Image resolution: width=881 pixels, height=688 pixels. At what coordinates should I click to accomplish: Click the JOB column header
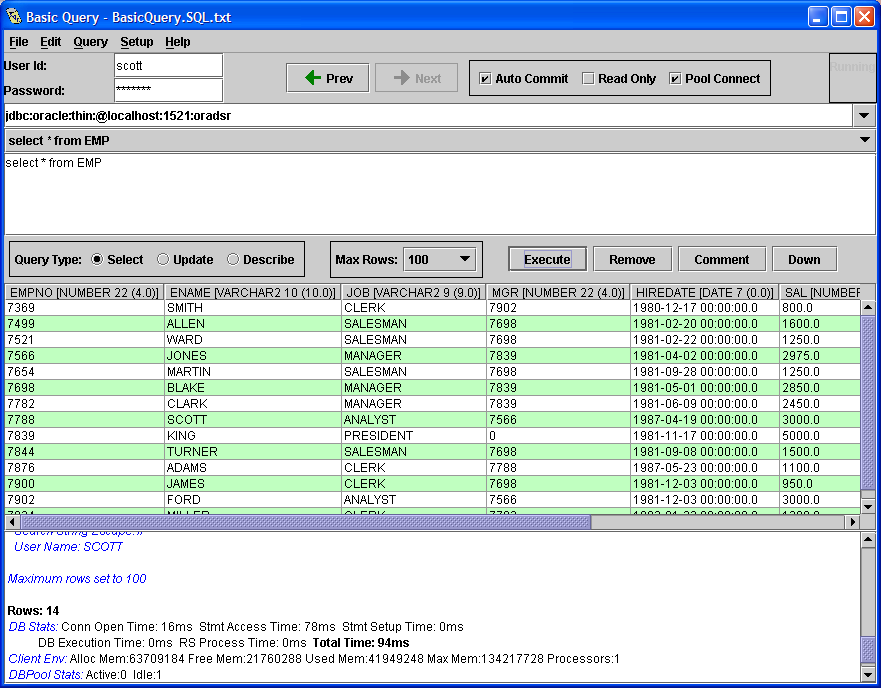(414, 292)
